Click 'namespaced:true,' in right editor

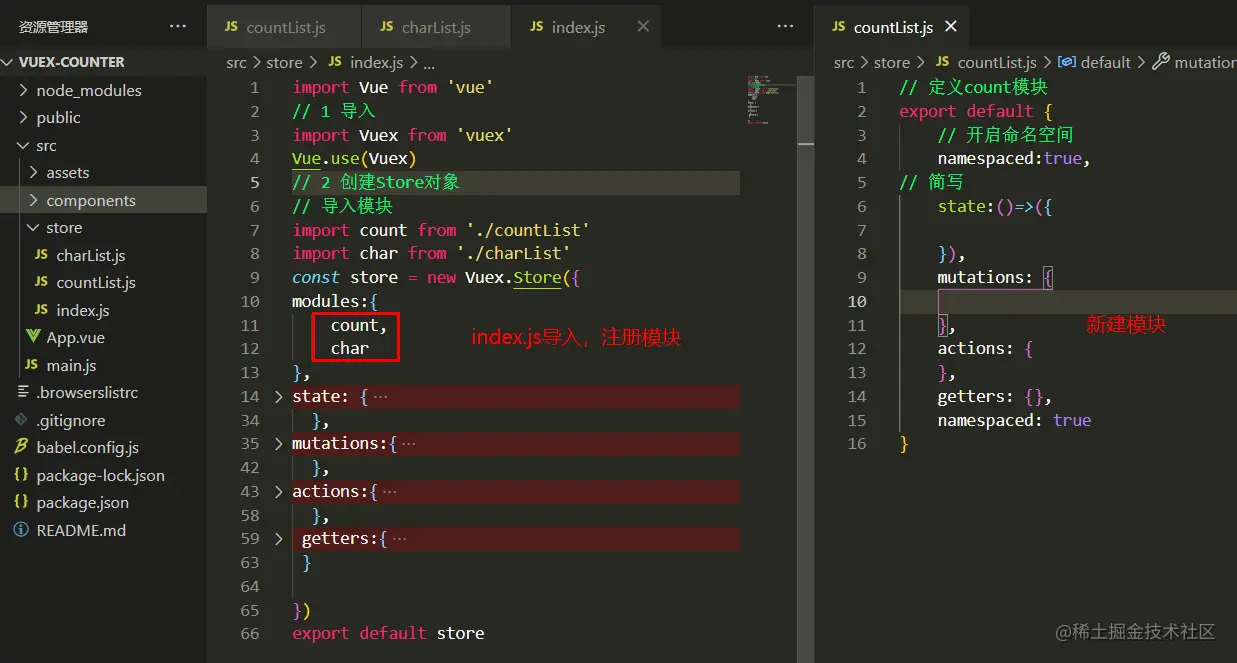click(x=1014, y=159)
